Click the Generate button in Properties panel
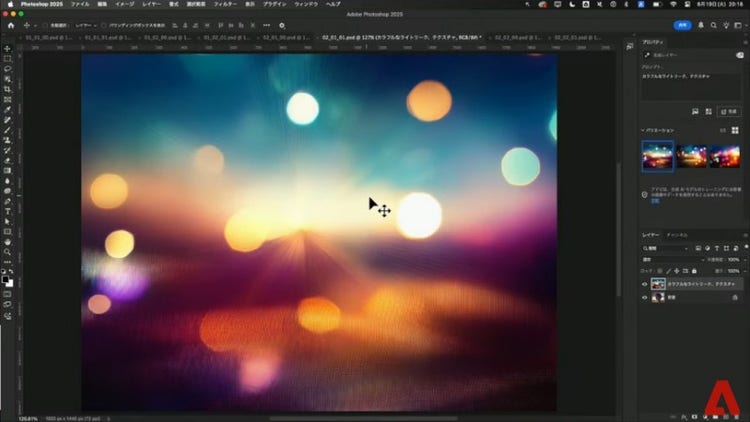Screen dimensions: 750x422 point(730,111)
